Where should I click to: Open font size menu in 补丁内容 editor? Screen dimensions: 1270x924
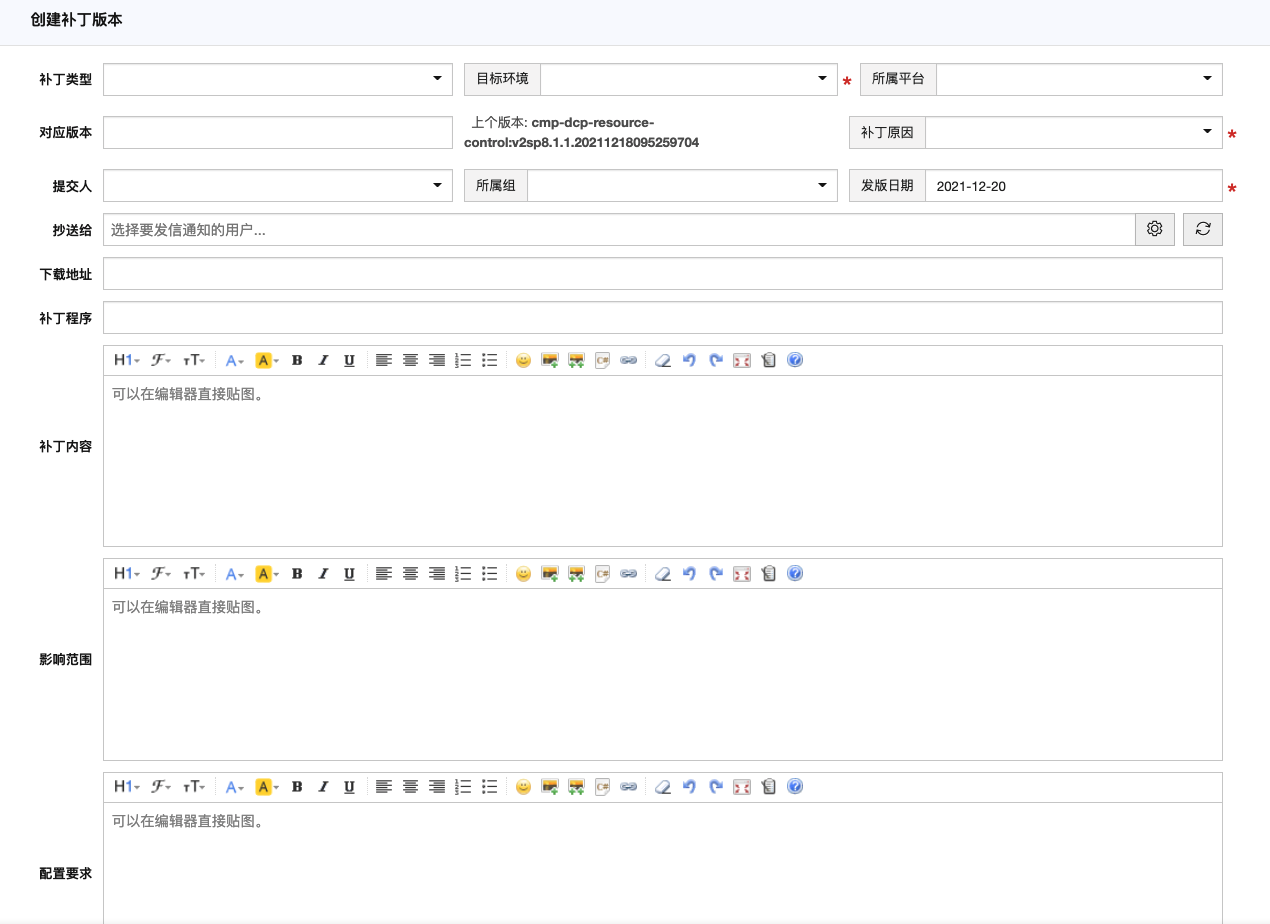194,360
